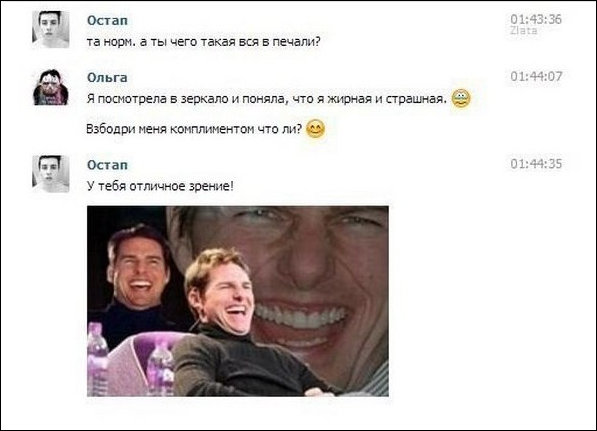Open Остап's avatar beside the 01:43:36 message

[x=51, y=29]
